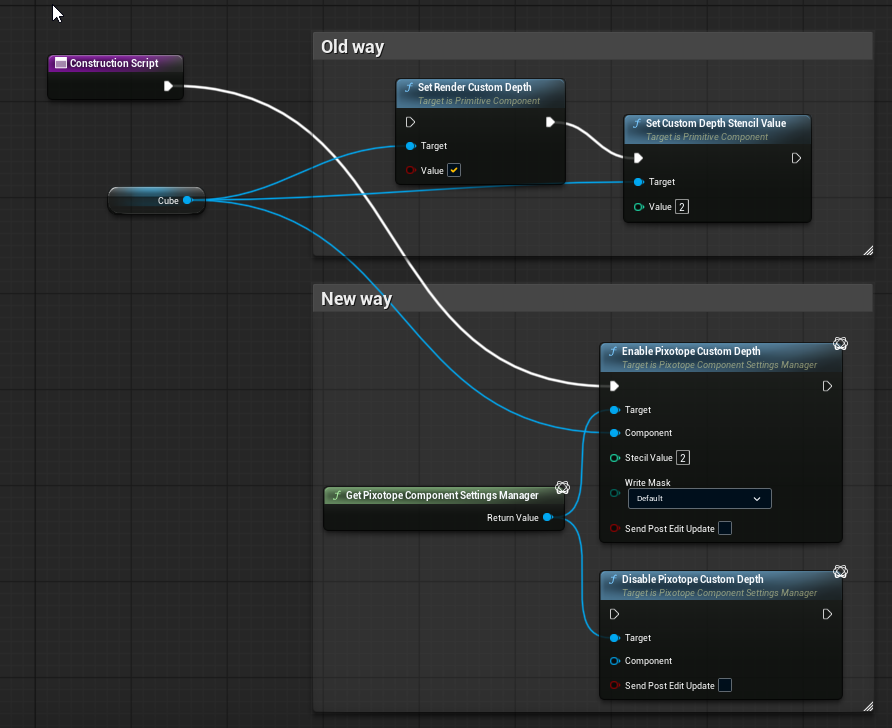Edit Value field on Set Custom Depth Stencil Value
892x728 pixels.
pos(682,206)
